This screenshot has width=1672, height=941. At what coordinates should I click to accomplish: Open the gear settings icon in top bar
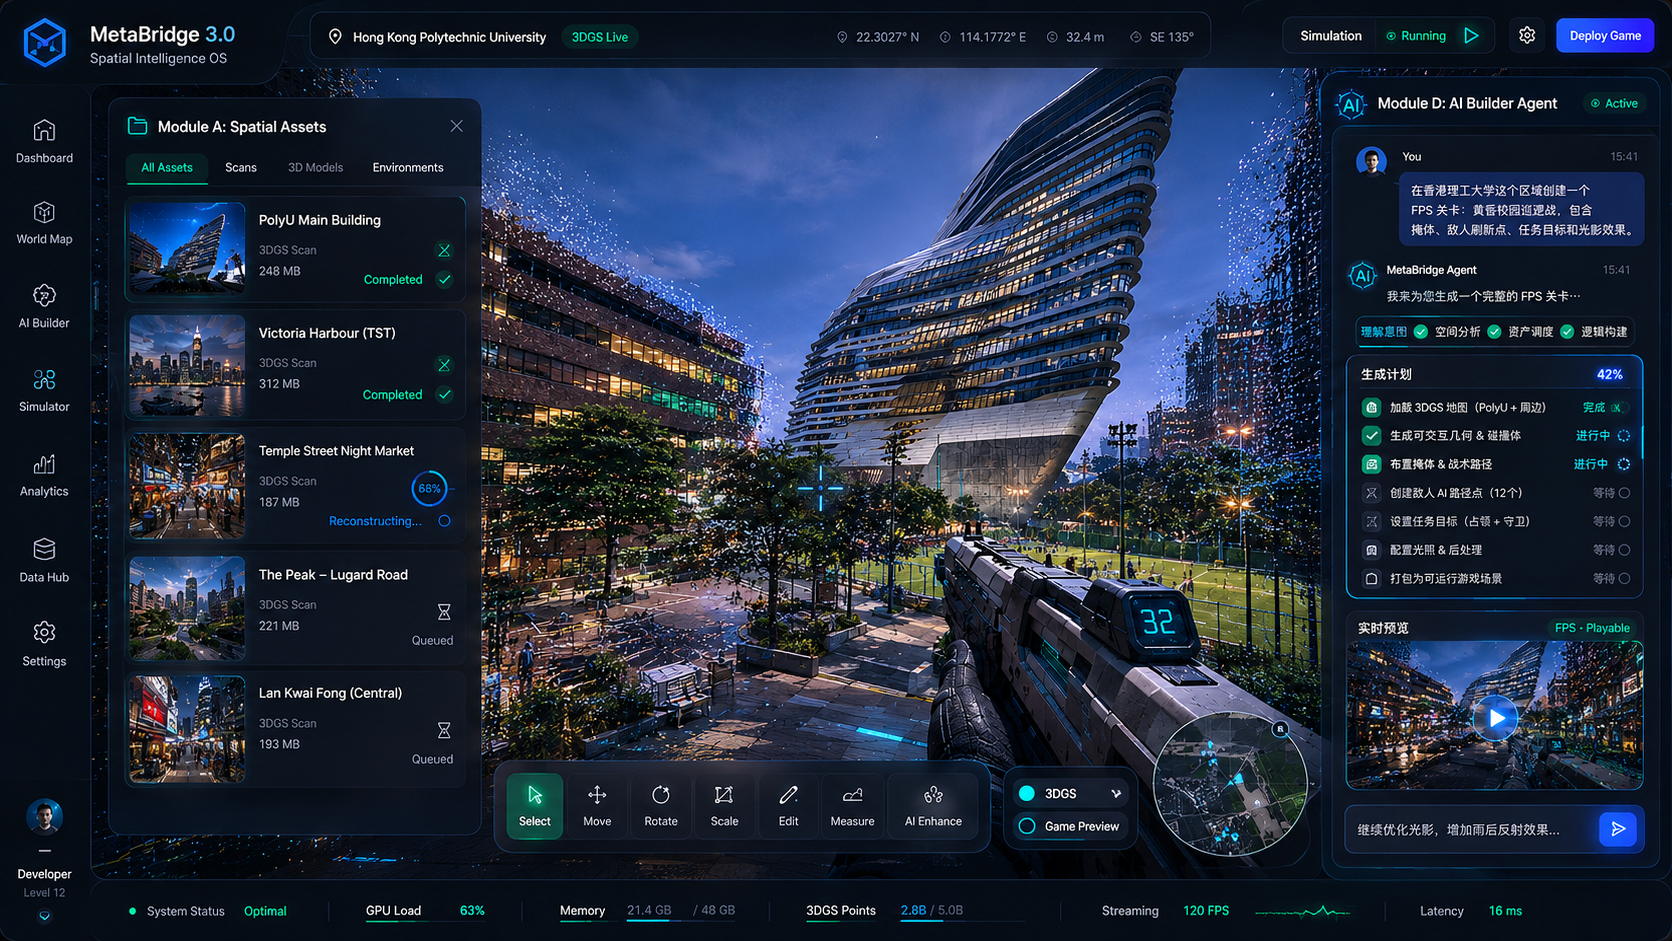1527,35
